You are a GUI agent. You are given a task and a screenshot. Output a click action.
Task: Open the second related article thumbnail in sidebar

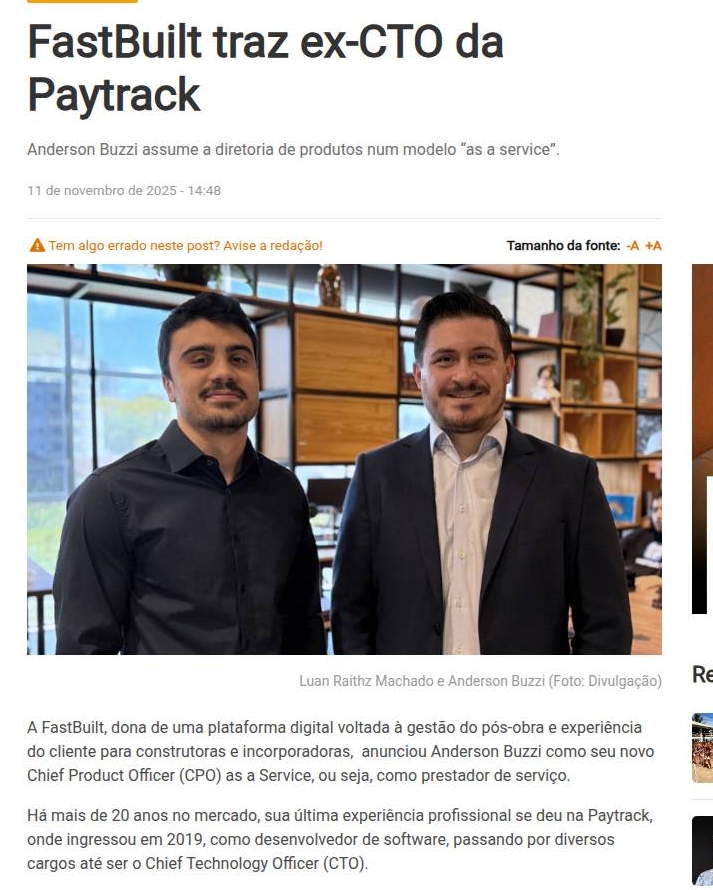pyautogui.click(x=702, y=850)
